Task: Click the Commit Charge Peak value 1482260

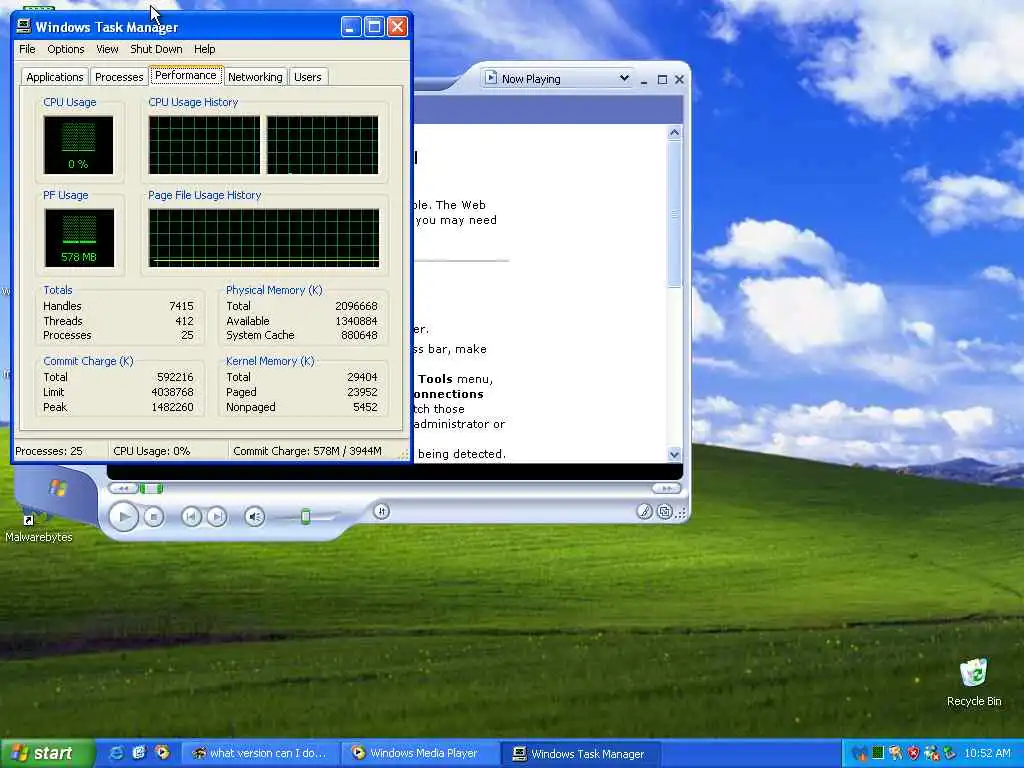Action: click(172, 408)
